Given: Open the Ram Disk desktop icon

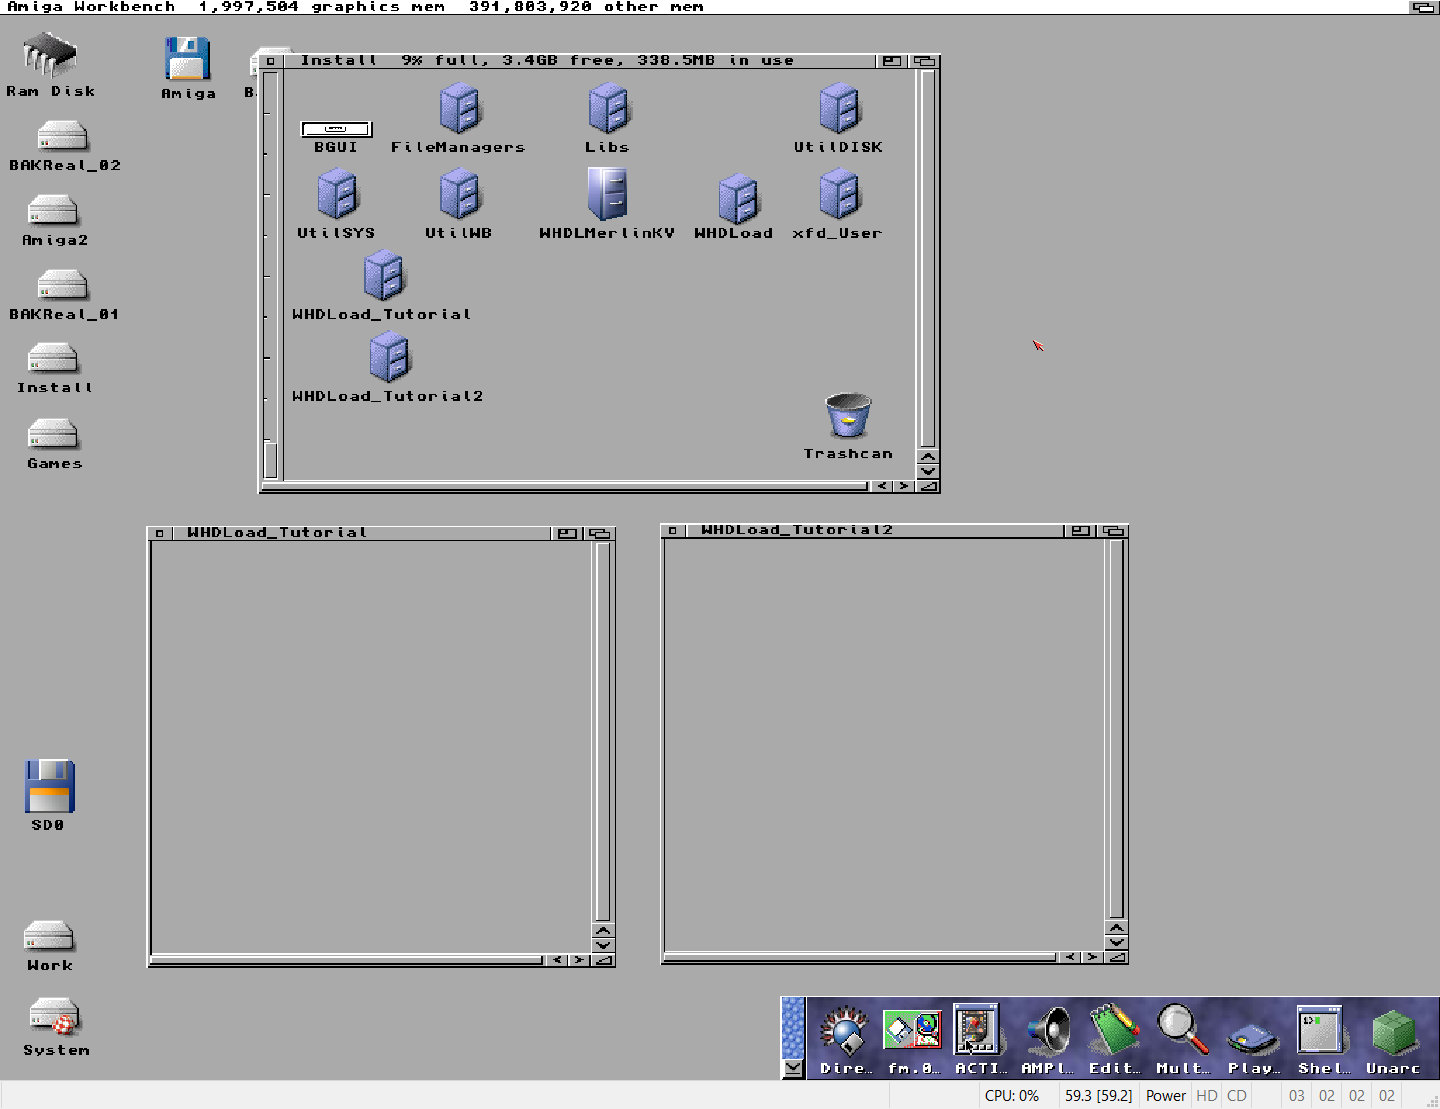Looking at the screenshot, I should pyautogui.click(x=50, y=56).
